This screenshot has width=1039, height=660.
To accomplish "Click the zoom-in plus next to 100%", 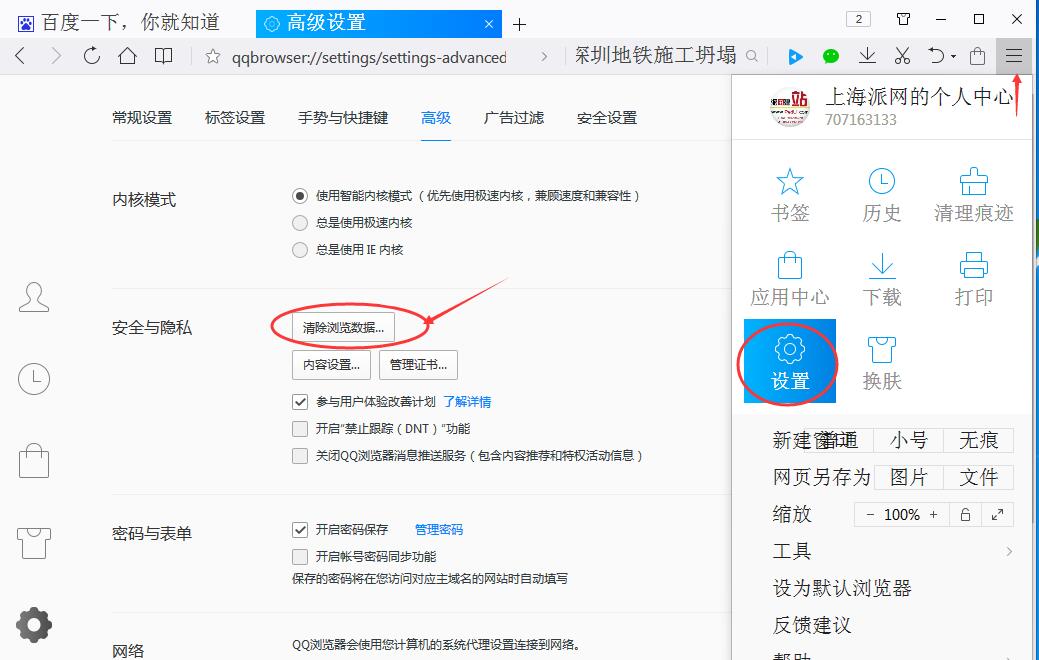I will point(934,515).
